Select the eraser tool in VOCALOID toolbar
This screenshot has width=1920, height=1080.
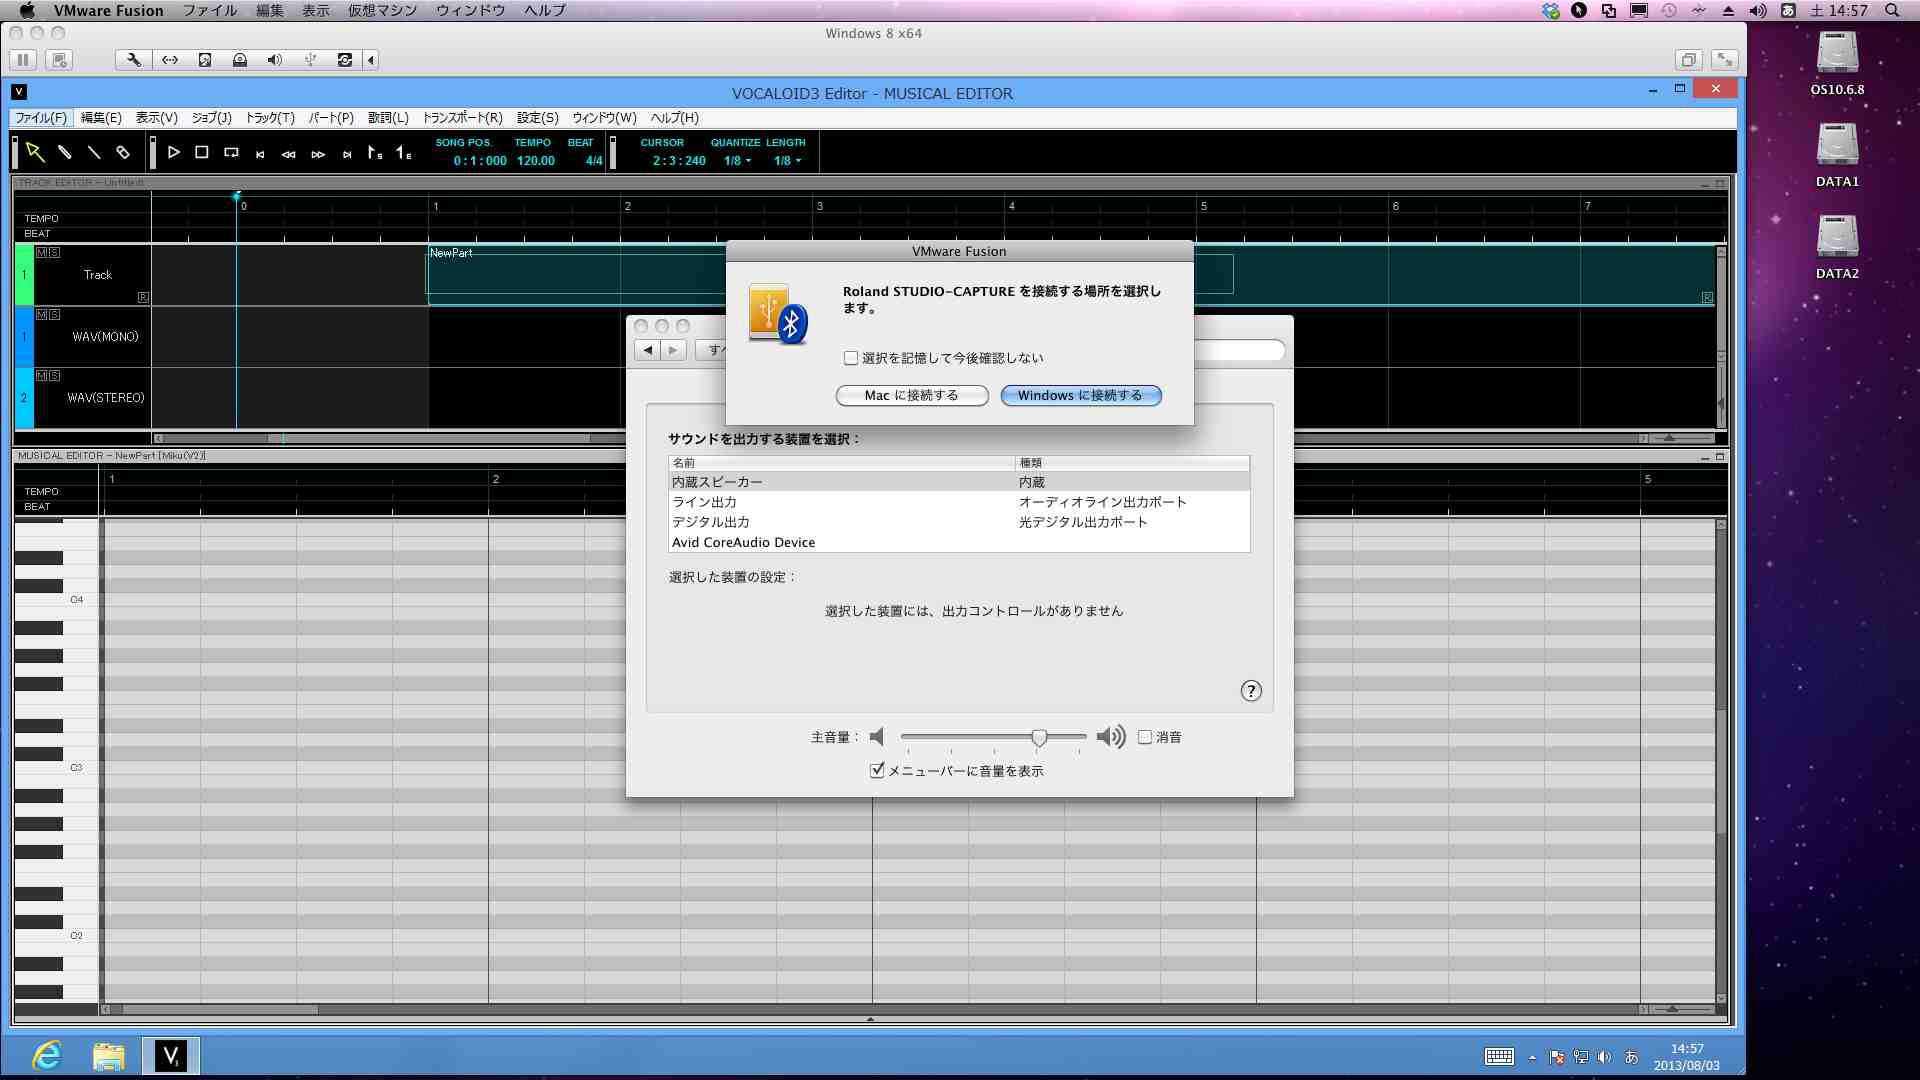pos(123,152)
